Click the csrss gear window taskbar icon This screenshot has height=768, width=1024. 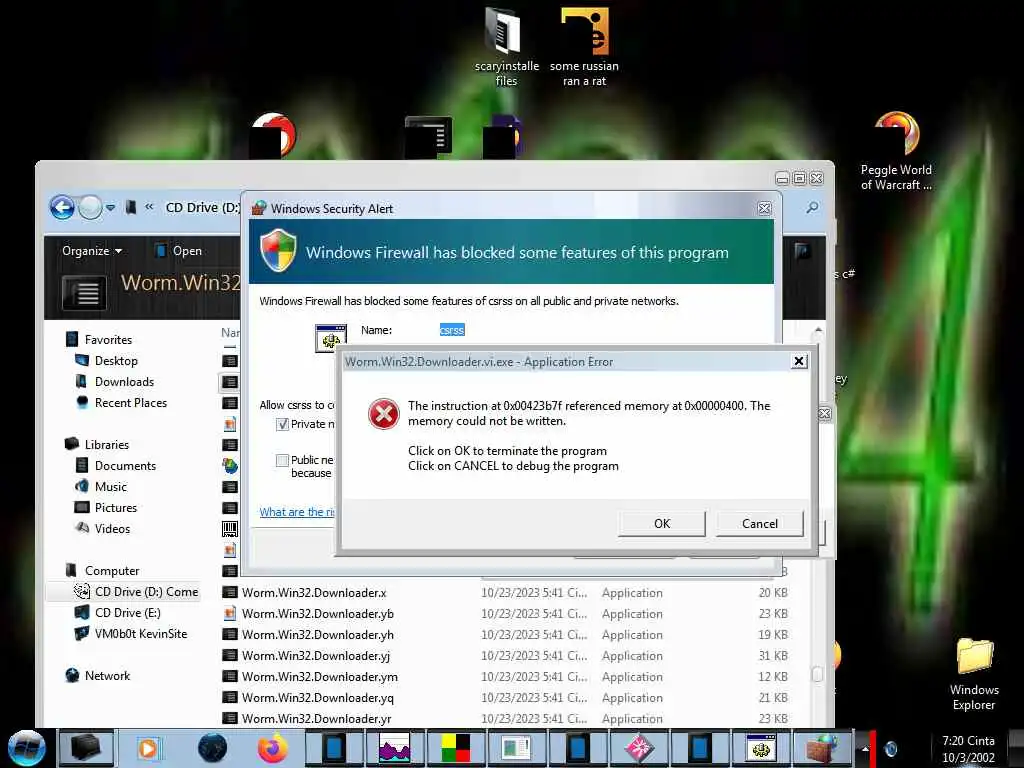point(761,748)
